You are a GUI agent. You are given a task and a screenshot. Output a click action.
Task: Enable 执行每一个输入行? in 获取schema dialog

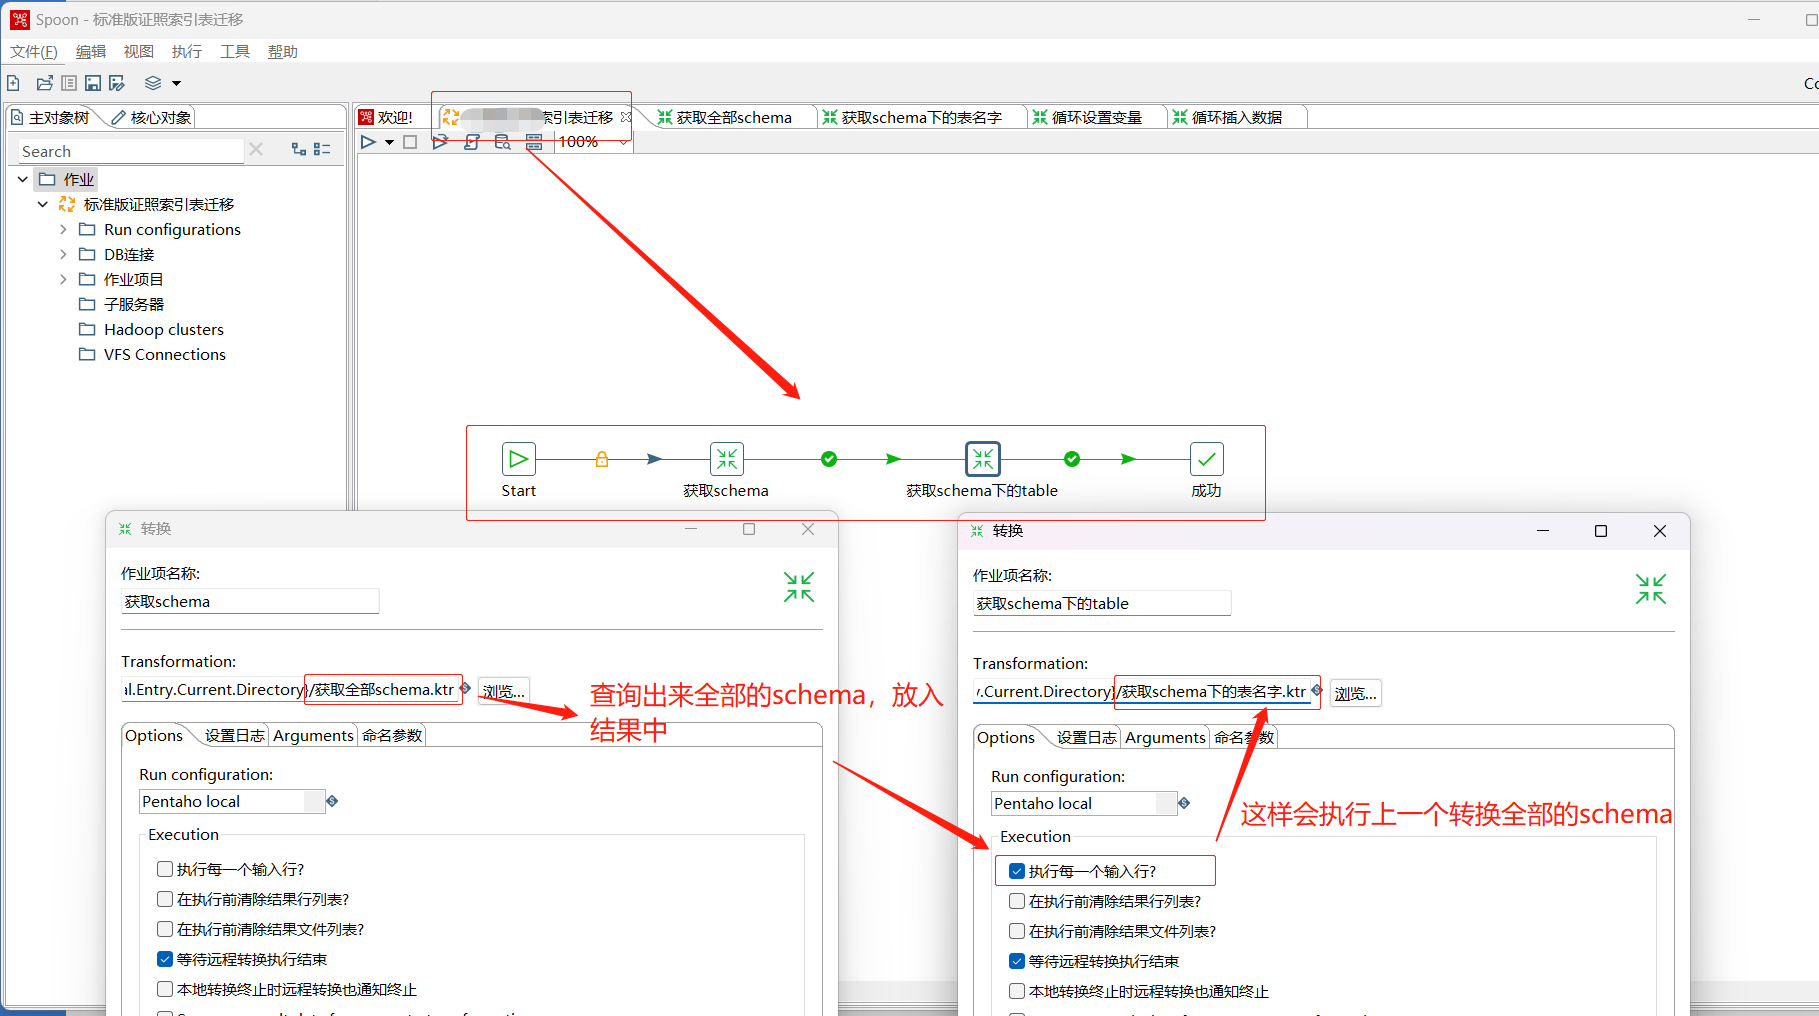(x=165, y=869)
